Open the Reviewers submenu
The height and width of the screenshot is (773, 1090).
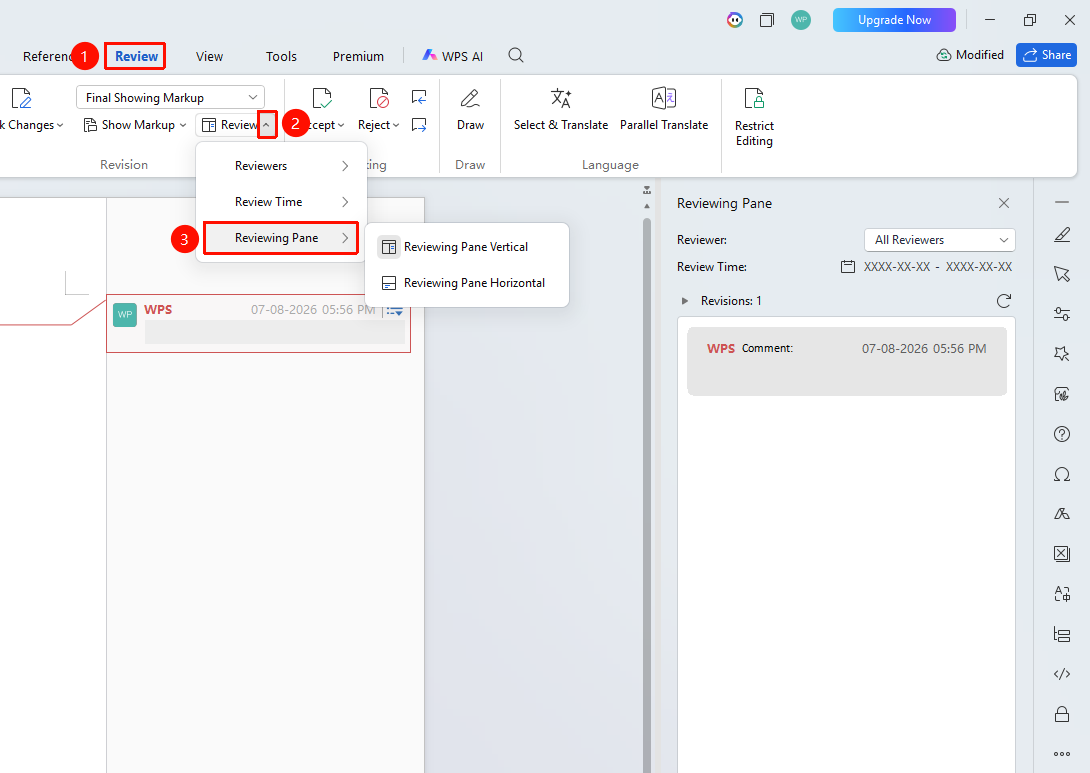click(x=282, y=166)
